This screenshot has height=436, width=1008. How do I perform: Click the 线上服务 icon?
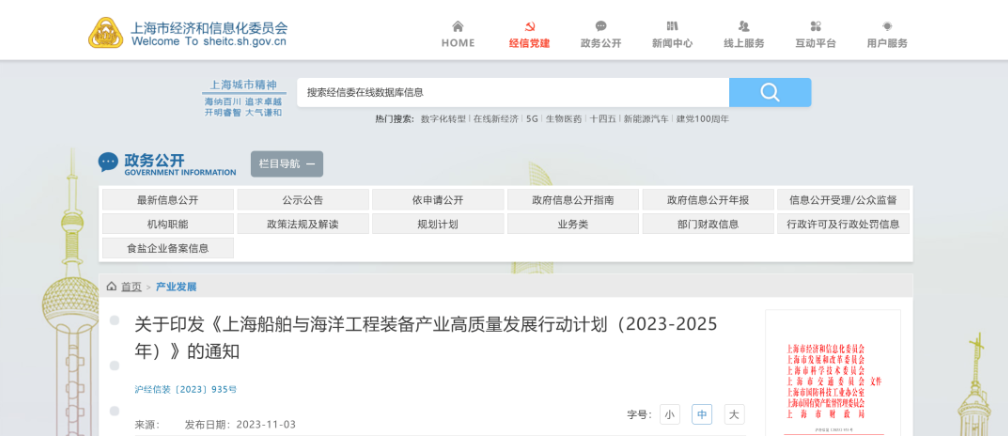coord(743,26)
